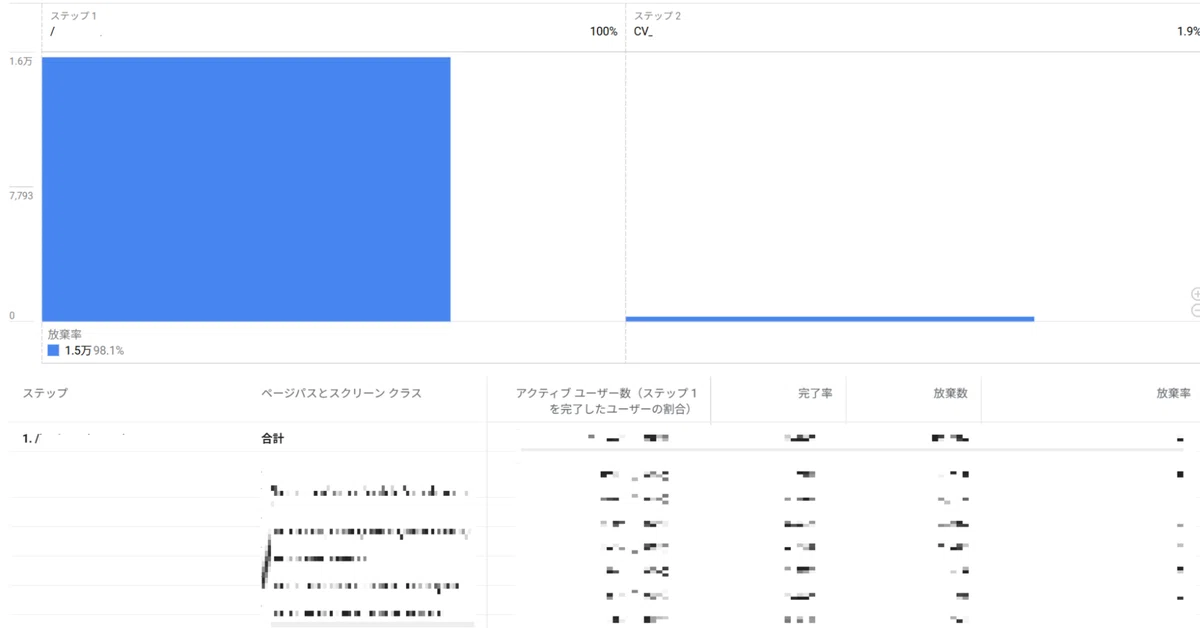Viewport: 1200px width, 628px height.
Task: Click the CV_ step name
Action: point(643,32)
